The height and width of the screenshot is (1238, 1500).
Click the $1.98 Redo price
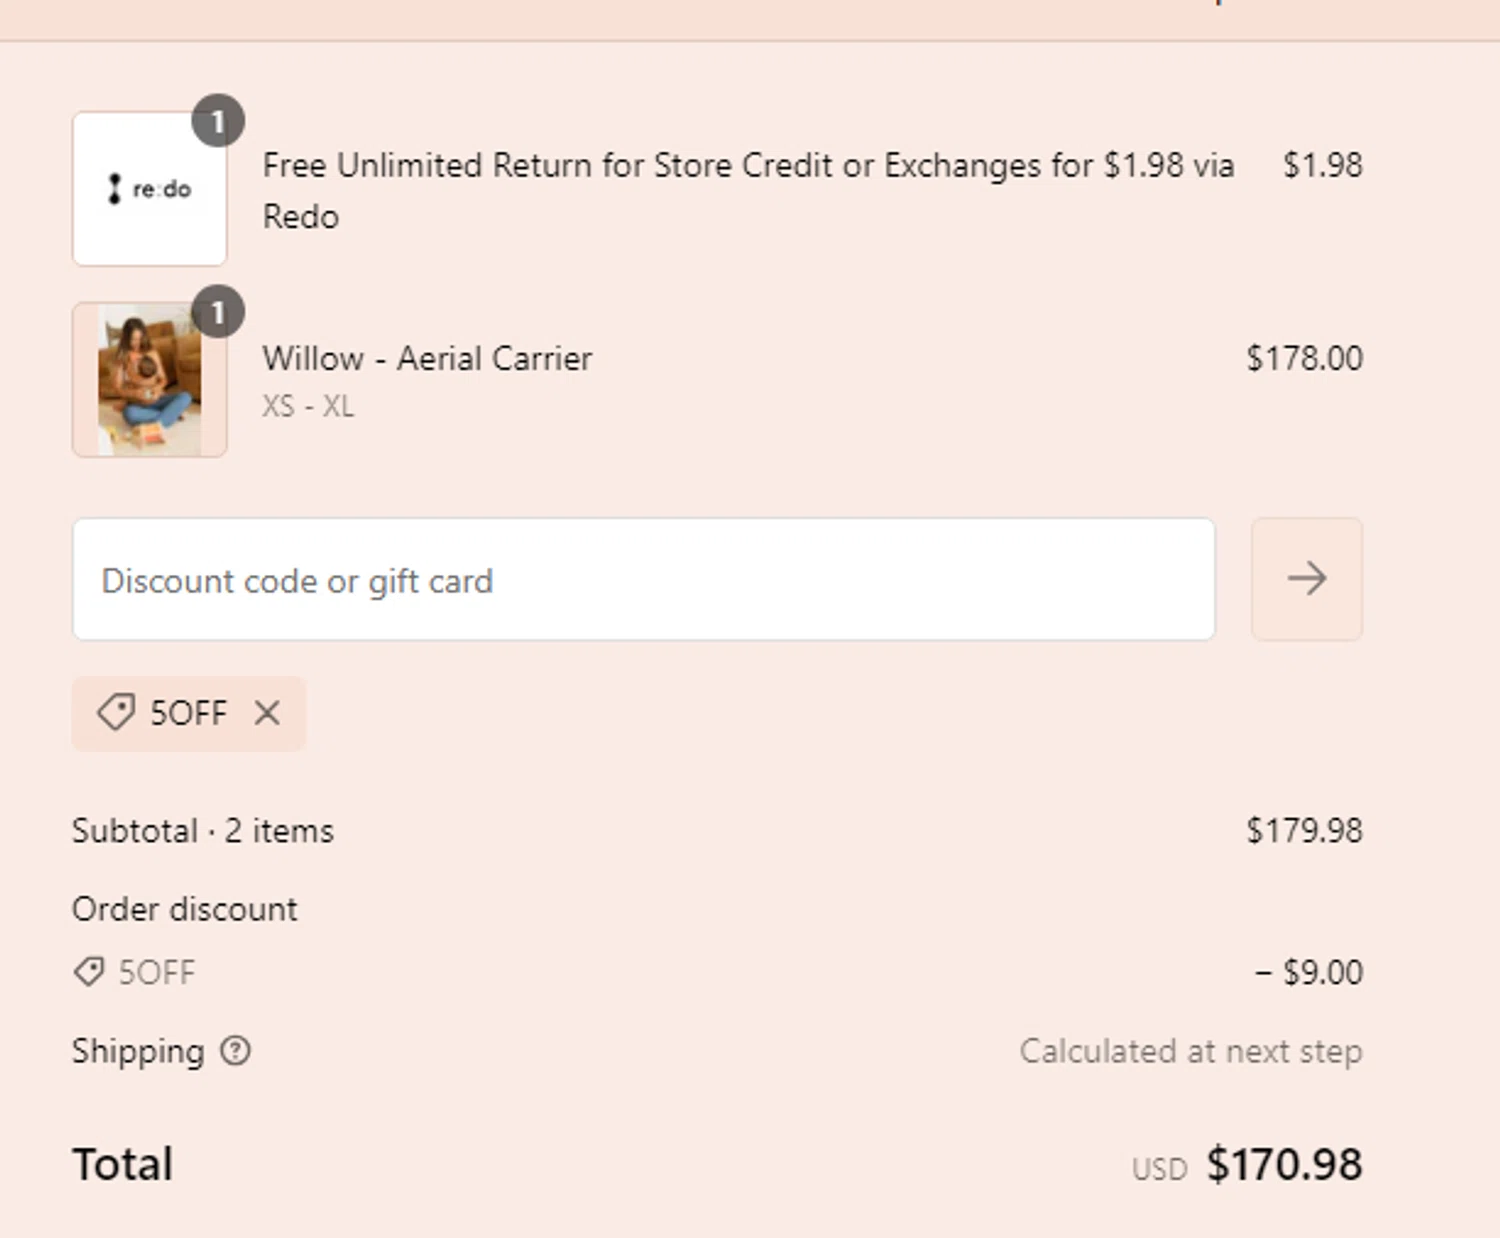point(1322,165)
